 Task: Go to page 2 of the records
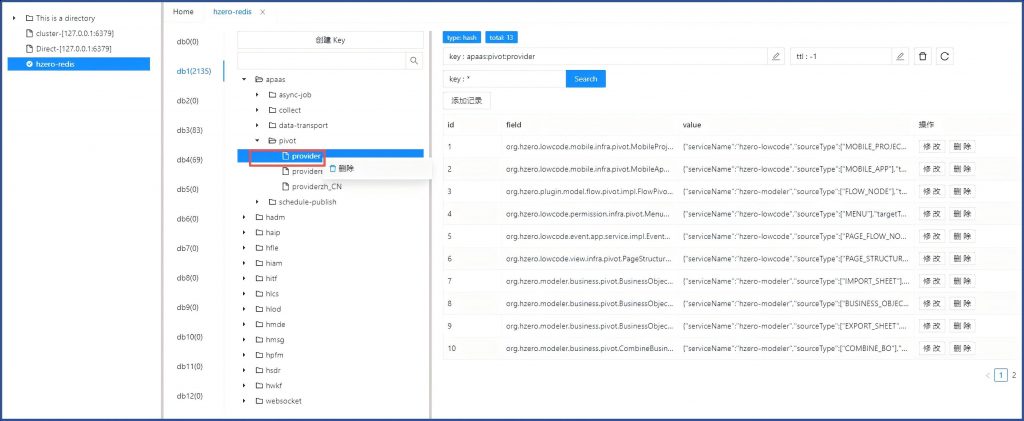click(x=1014, y=375)
